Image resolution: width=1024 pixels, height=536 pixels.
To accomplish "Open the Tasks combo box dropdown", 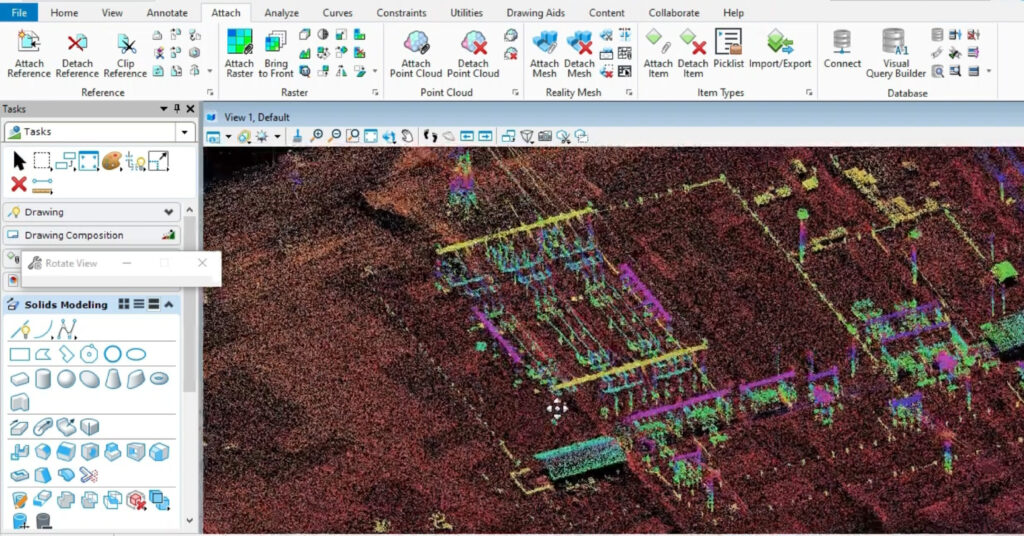I will (185, 132).
